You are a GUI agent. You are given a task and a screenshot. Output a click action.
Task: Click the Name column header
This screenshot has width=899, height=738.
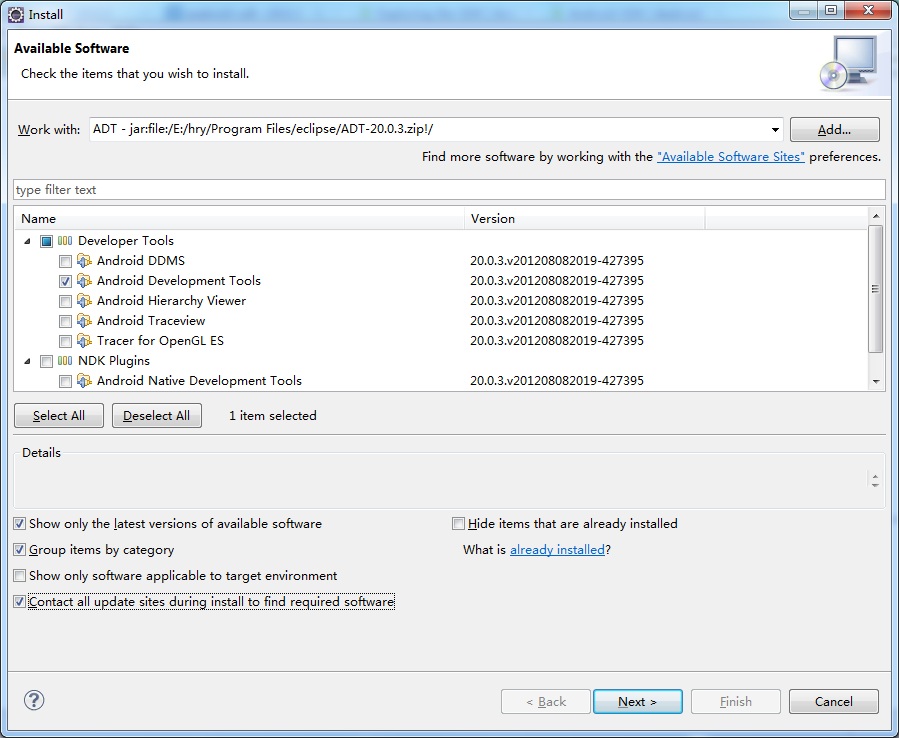(240, 218)
